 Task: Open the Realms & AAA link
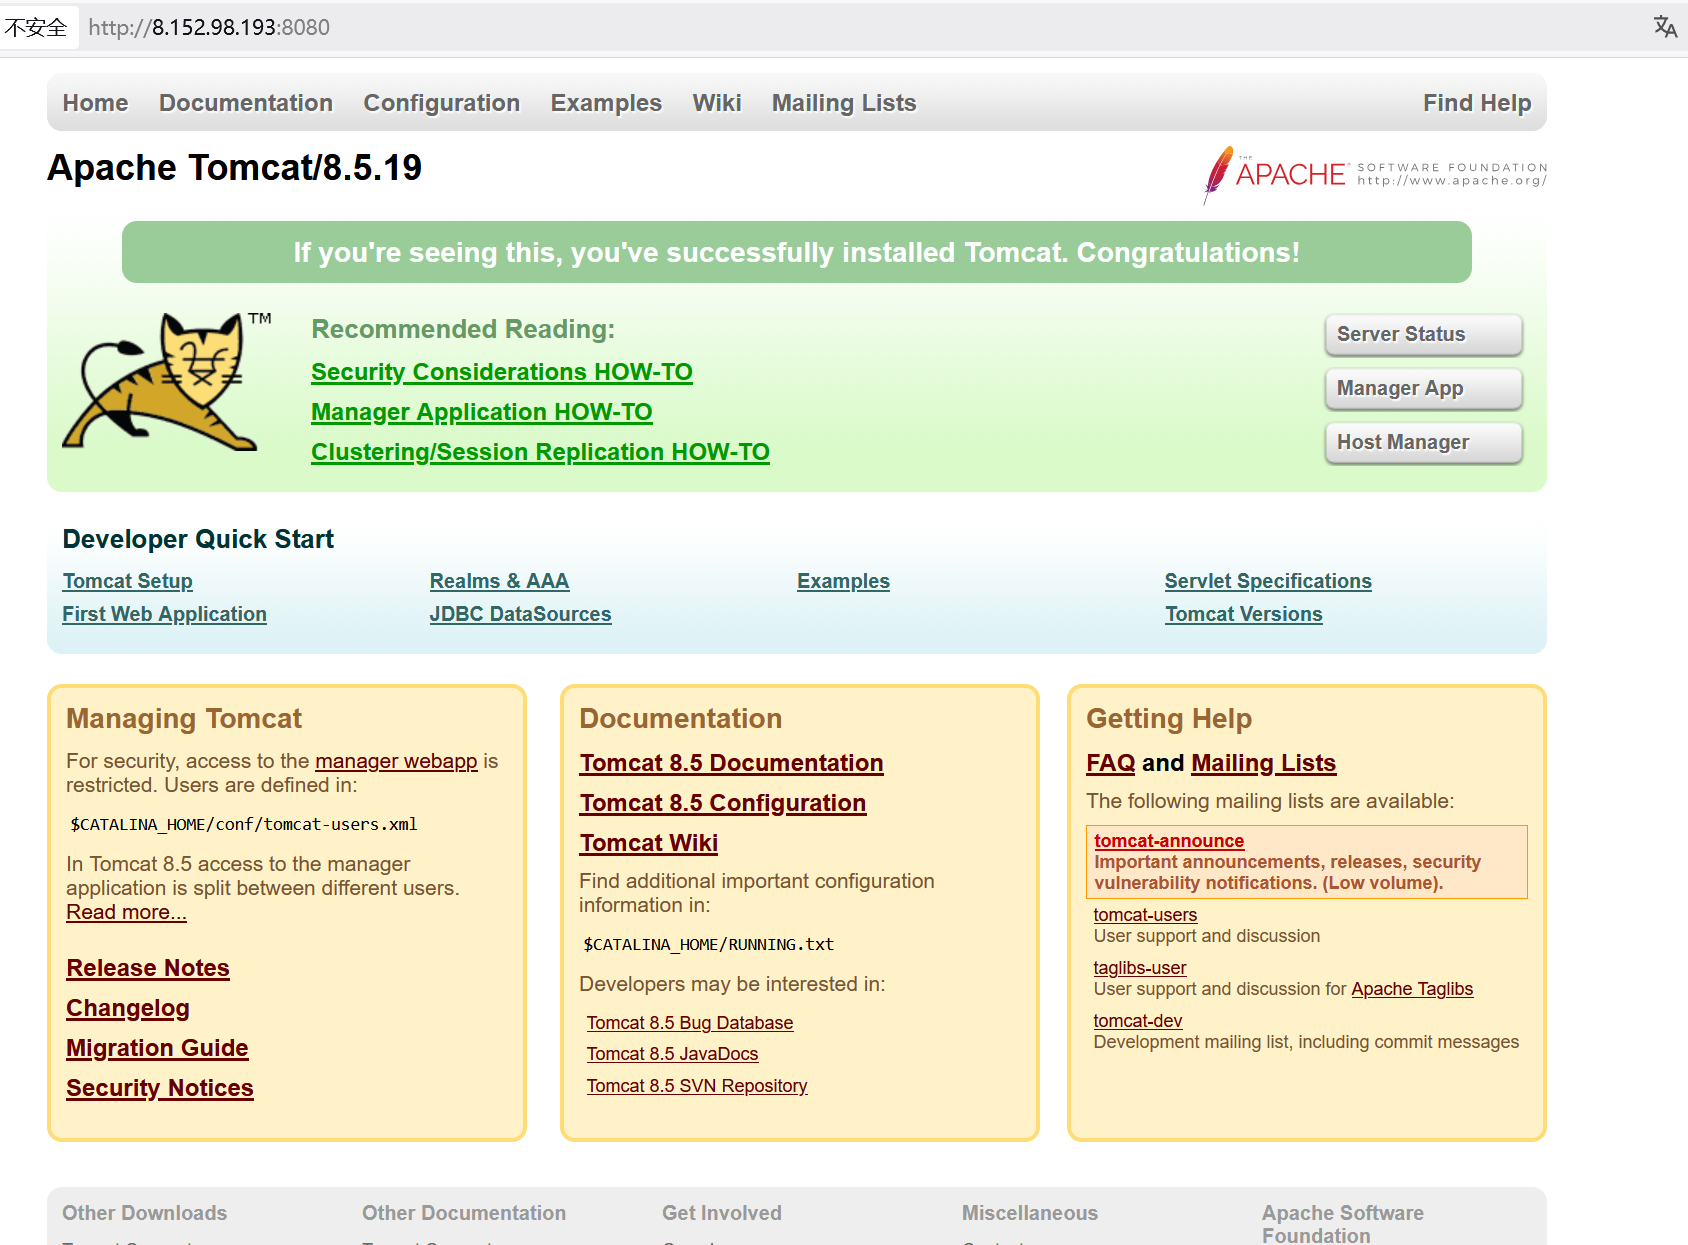click(499, 581)
